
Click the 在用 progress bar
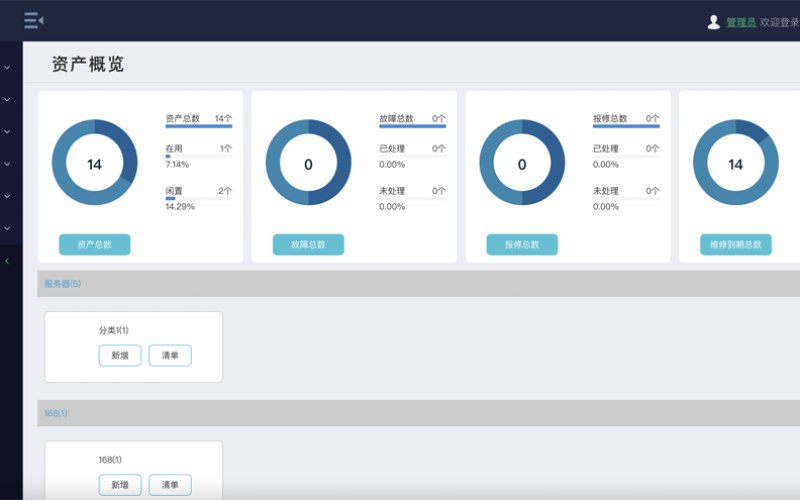[x=198, y=156]
